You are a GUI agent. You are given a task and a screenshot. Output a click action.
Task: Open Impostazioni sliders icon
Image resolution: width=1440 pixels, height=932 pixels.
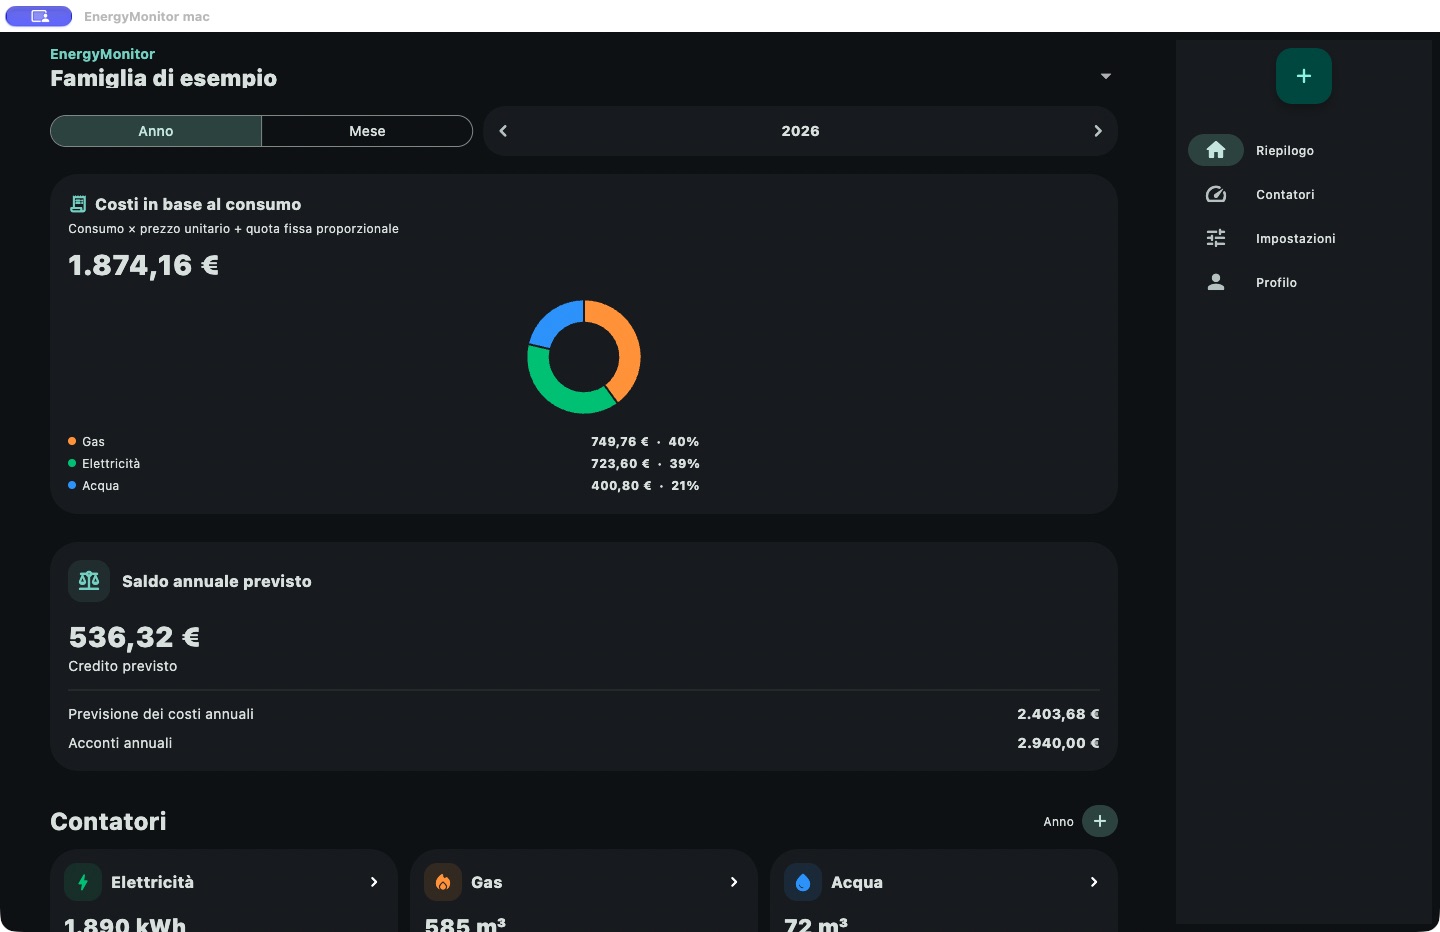pyautogui.click(x=1216, y=238)
